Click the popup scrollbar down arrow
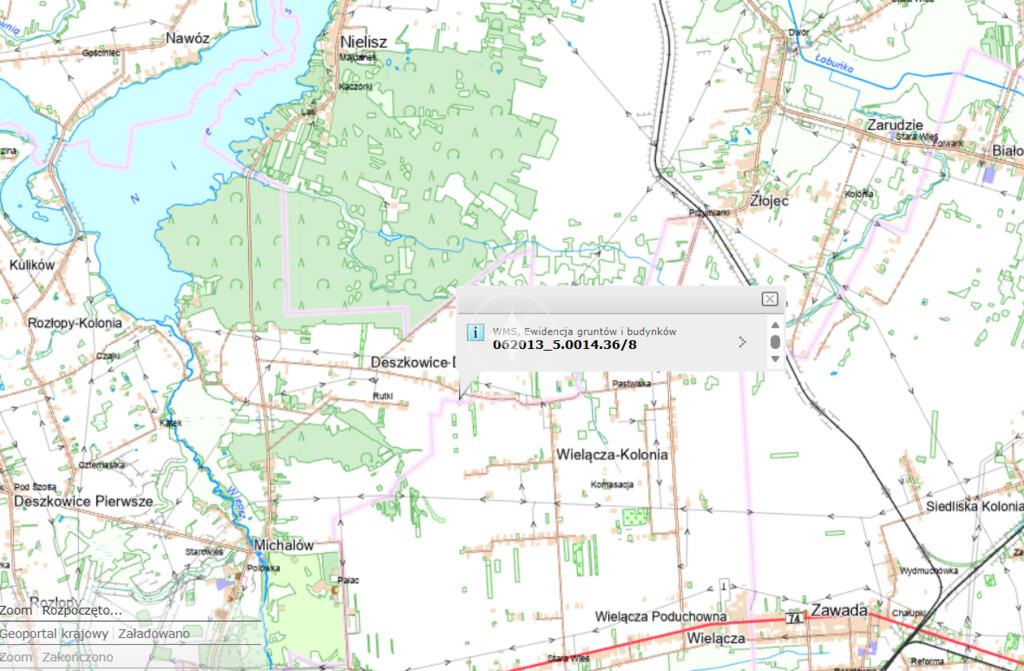The height and width of the screenshot is (671, 1024). [775, 359]
